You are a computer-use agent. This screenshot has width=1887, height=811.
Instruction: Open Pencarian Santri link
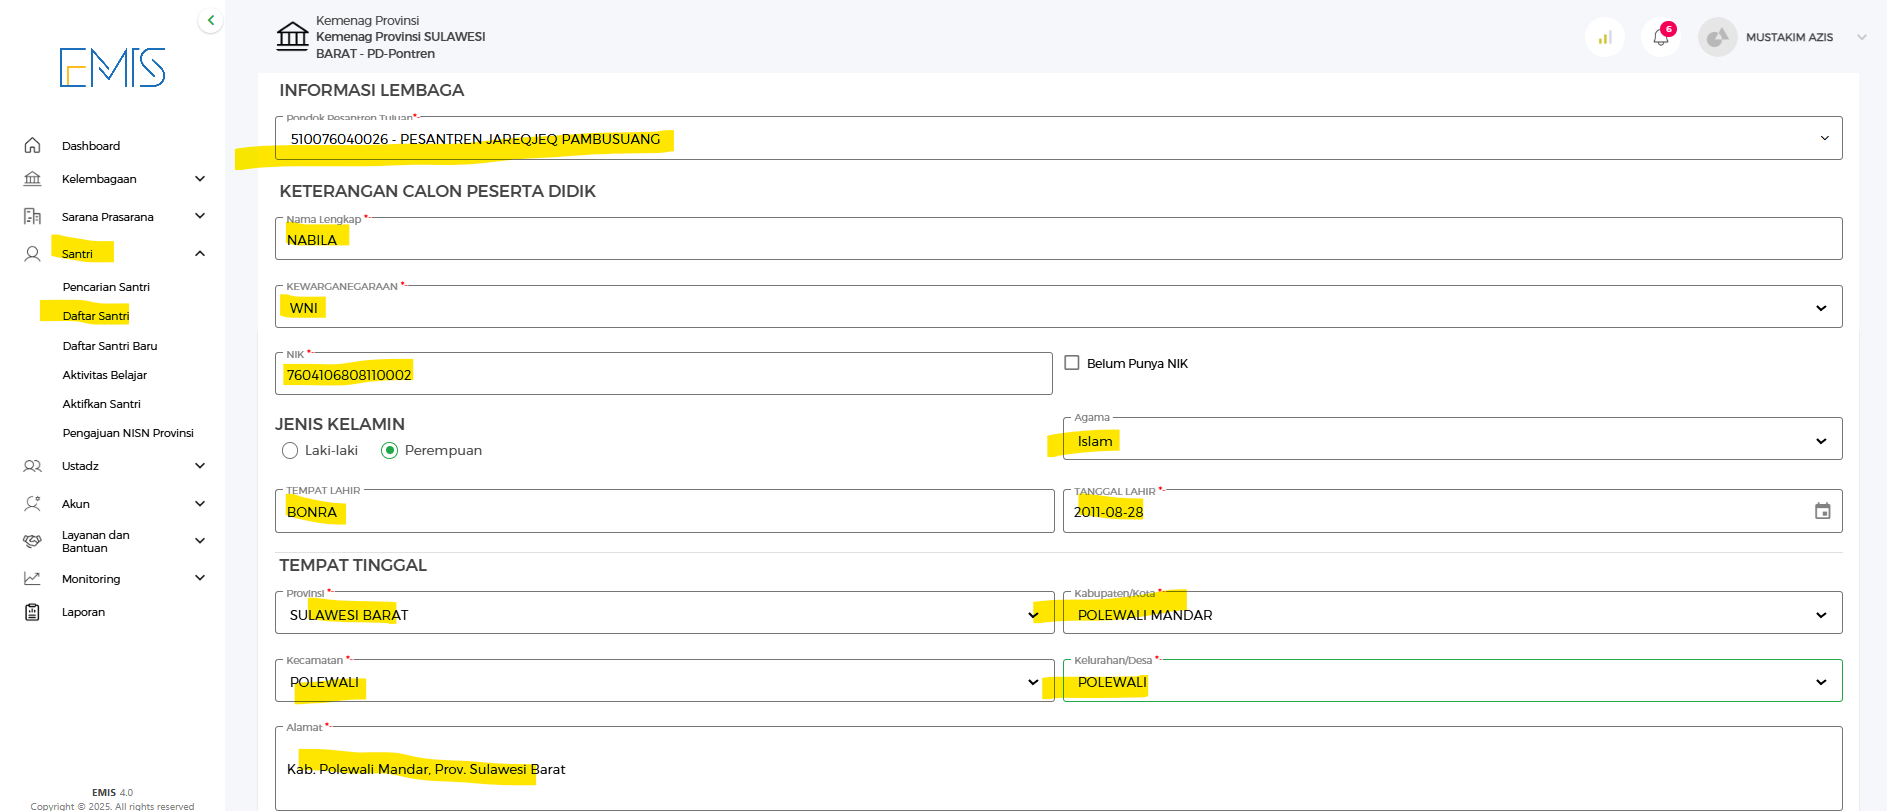[106, 287]
